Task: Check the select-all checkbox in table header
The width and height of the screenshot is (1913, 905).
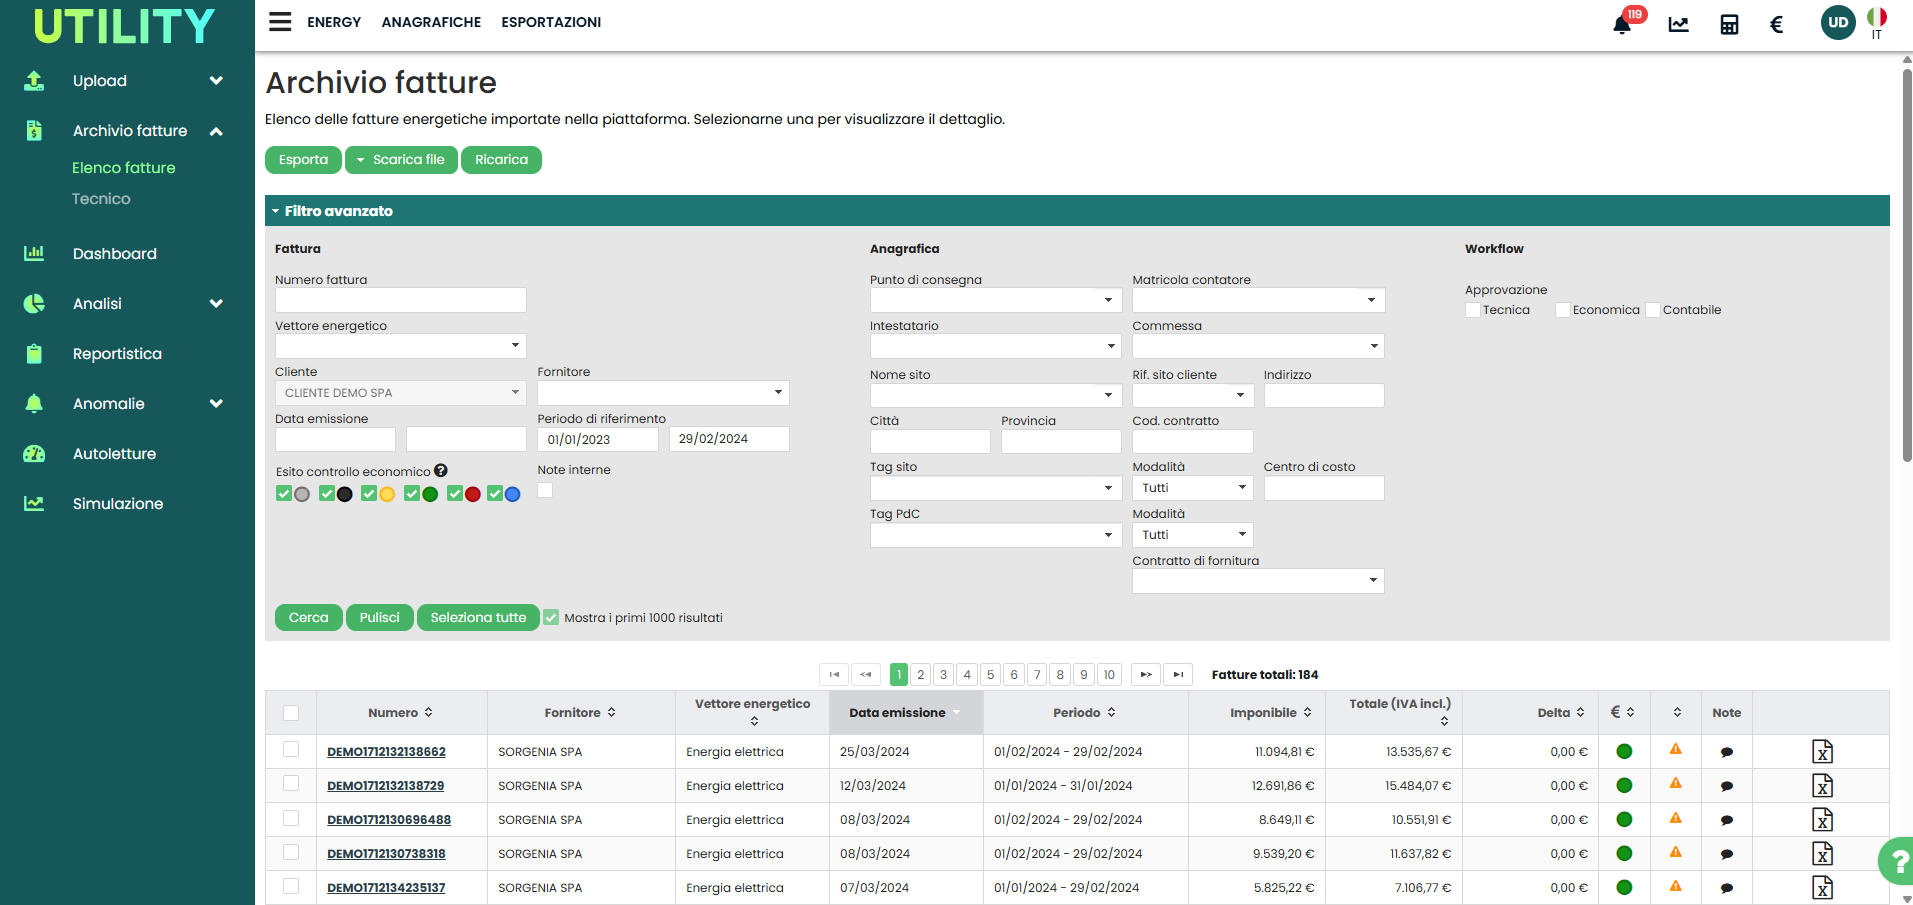Action: [x=291, y=713]
